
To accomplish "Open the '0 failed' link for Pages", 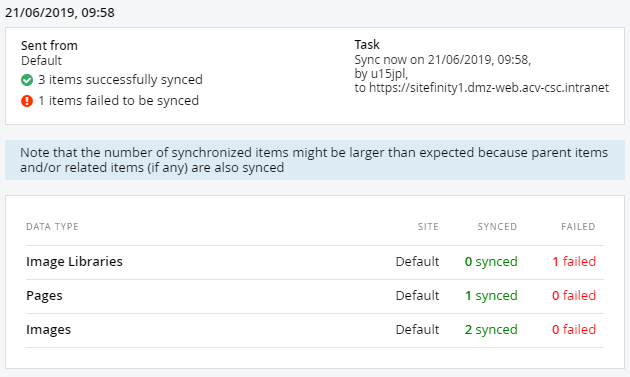I will (x=574, y=296).
